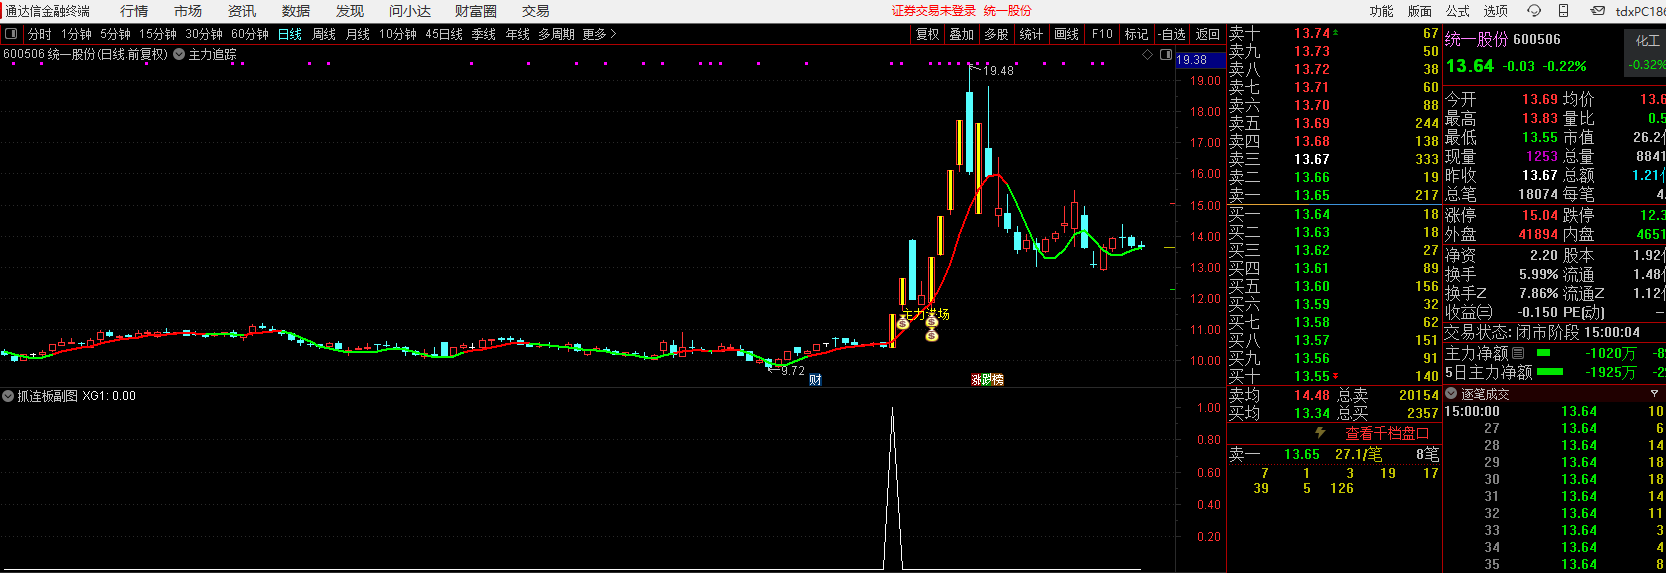Click the 涨股榜 marker under the chart
Screen dimensions: 1666x573
(987, 379)
